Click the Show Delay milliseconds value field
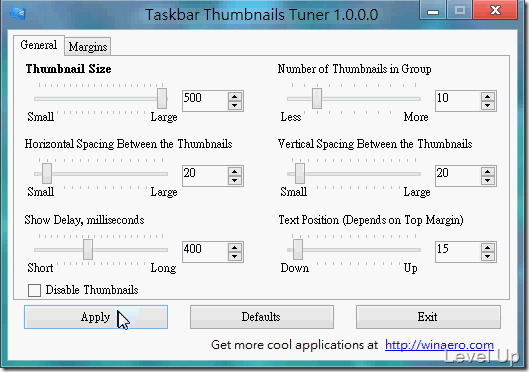 tap(204, 252)
